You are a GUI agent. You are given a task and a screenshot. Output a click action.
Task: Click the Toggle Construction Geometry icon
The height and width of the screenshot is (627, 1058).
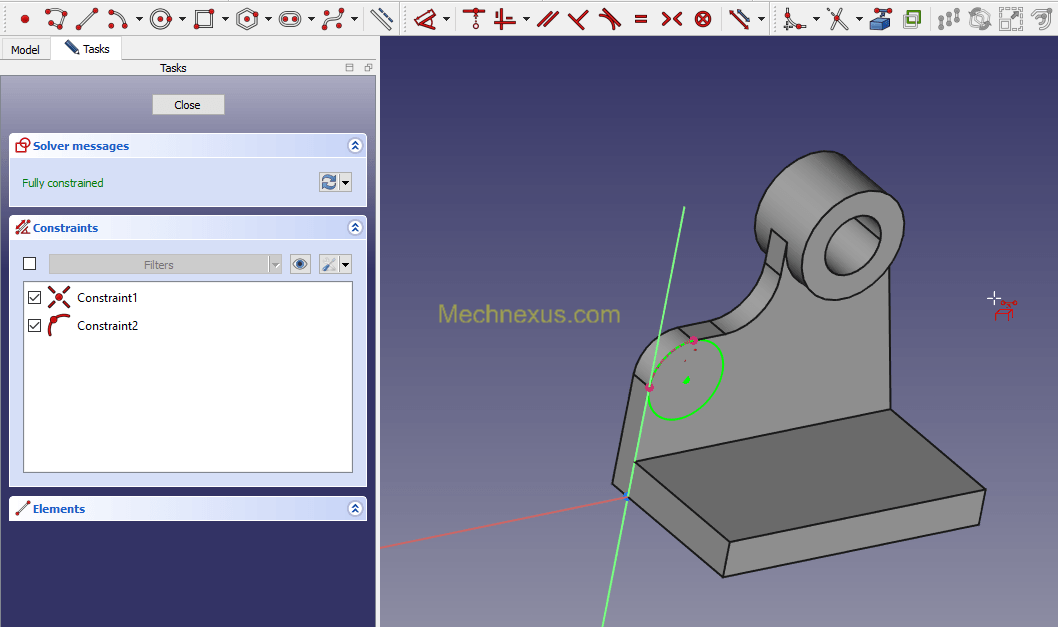(381, 18)
